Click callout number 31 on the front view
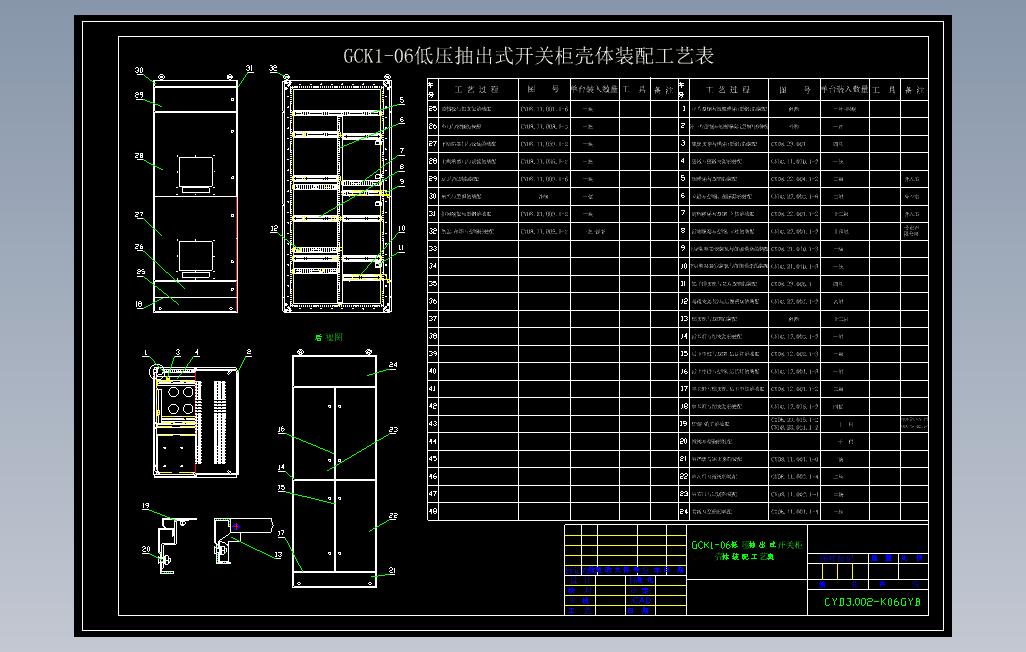Screen dimensions: 1026x652 pos(249,68)
